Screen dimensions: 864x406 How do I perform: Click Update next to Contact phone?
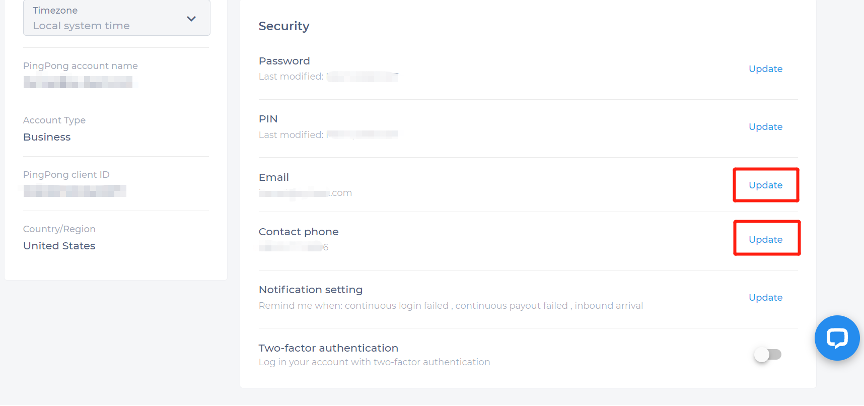765,240
